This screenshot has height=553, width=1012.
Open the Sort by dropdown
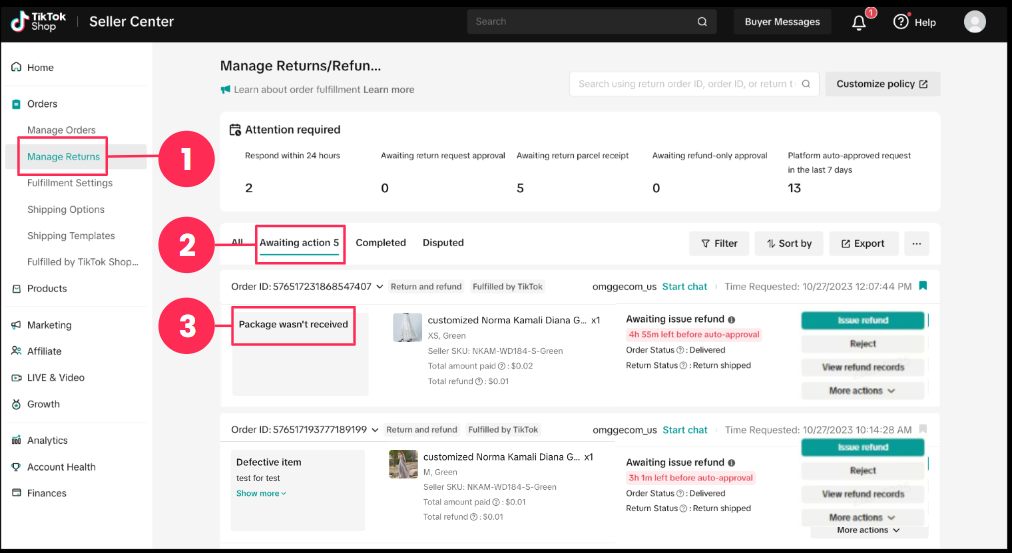pyautogui.click(x=789, y=243)
